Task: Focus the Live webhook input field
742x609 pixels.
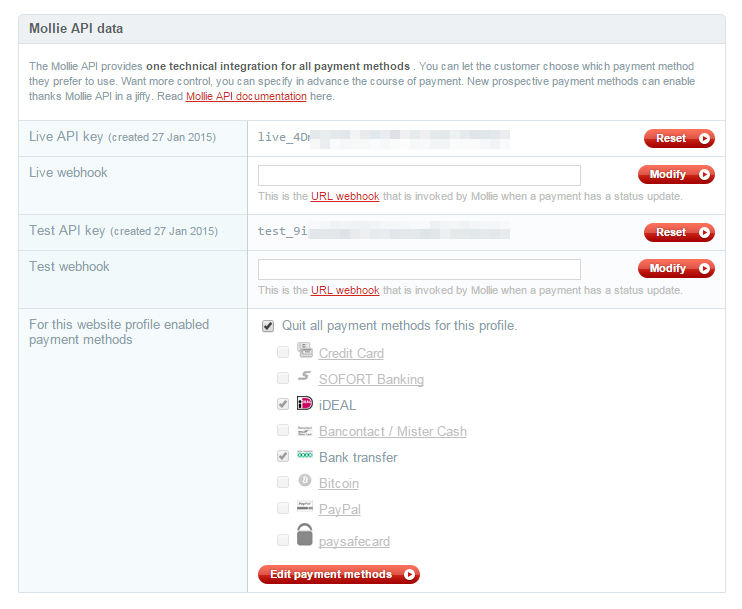Action: [x=419, y=176]
